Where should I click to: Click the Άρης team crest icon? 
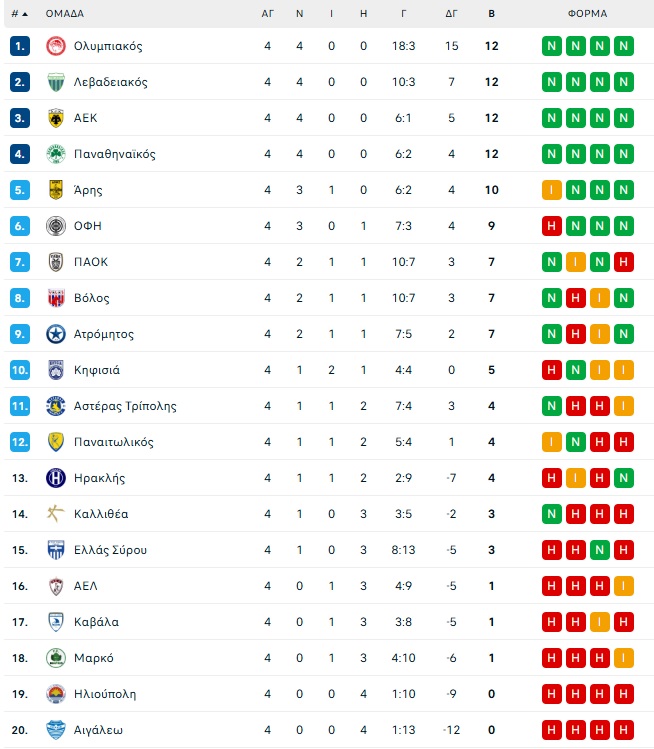pyautogui.click(x=56, y=190)
